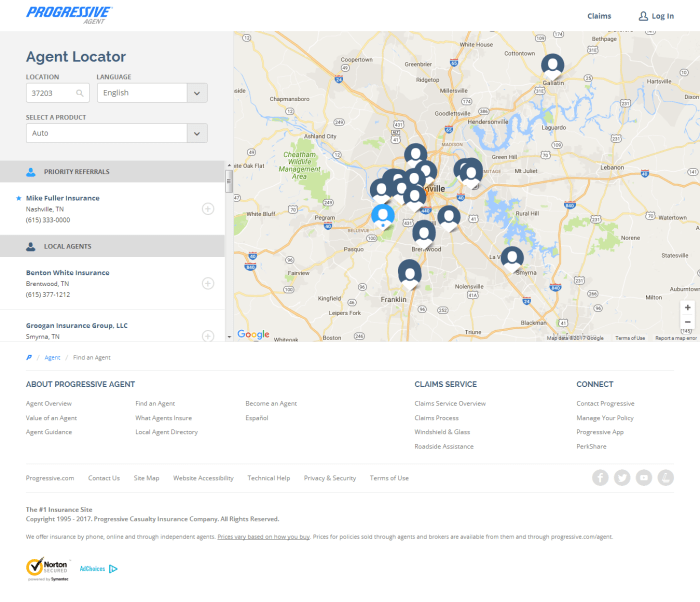The image size is (700, 602).
Task: Open Manage Your Policy link
Action: pos(604,418)
